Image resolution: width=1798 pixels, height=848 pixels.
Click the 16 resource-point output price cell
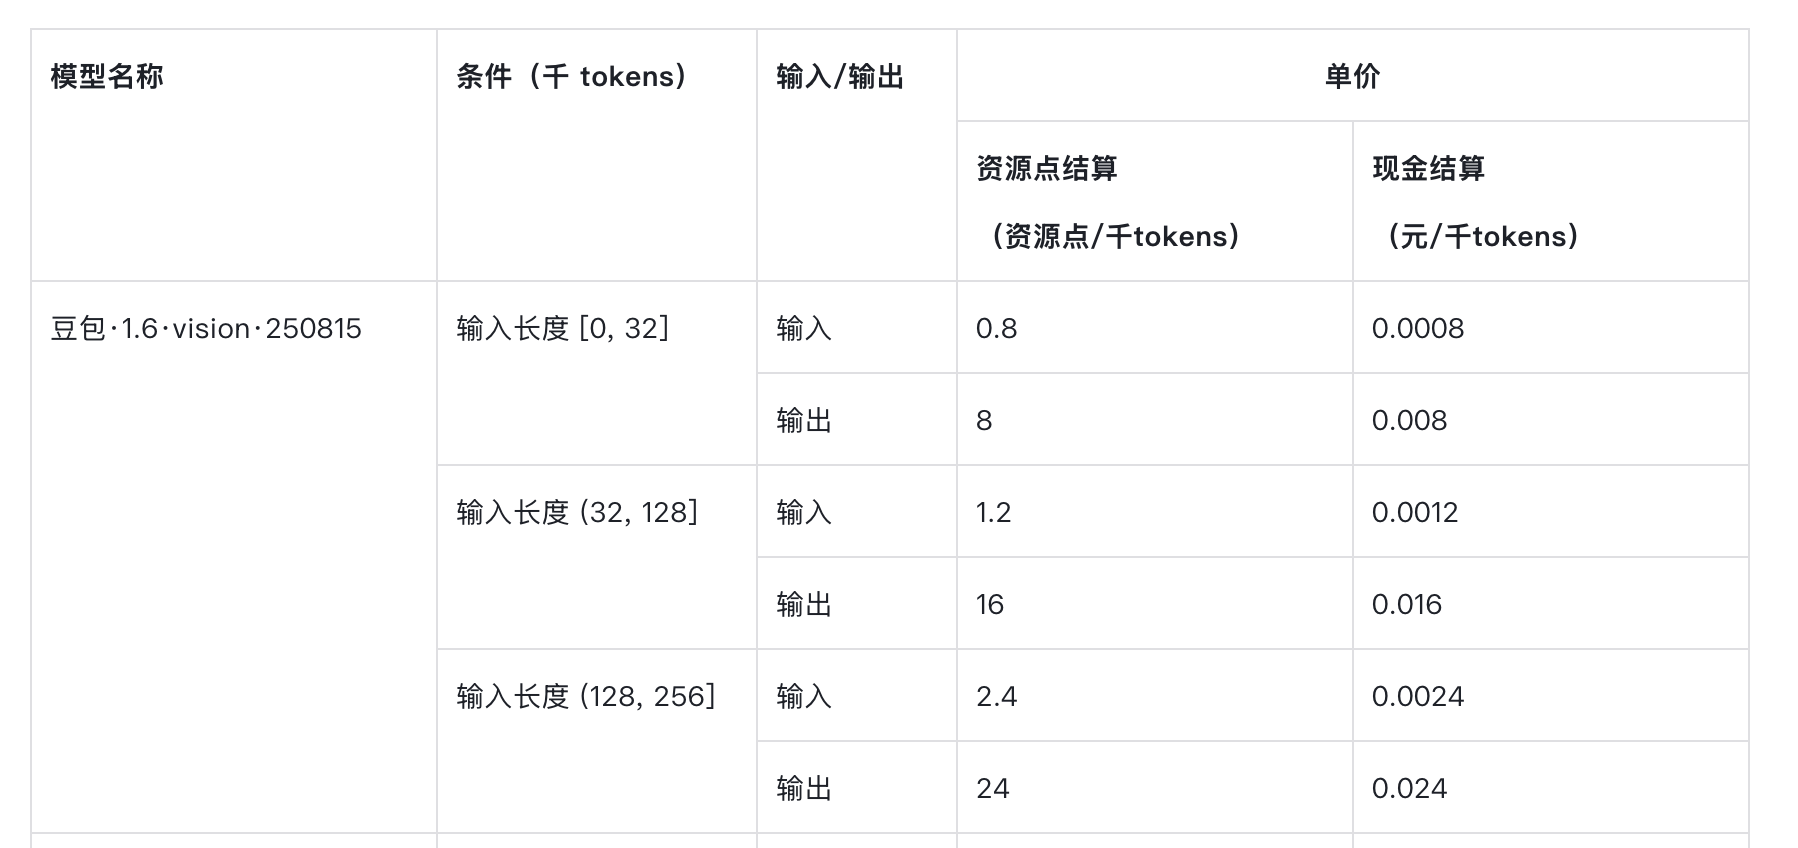coord(990,605)
